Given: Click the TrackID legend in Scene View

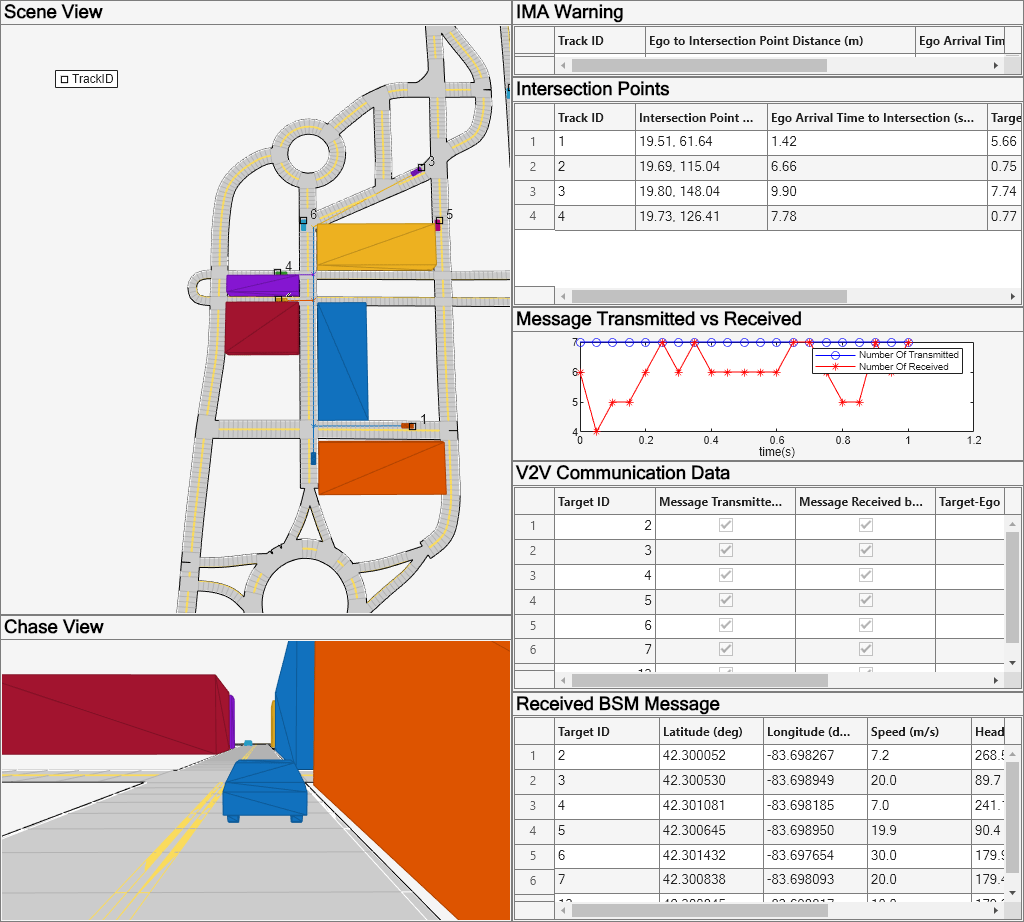Looking at the screenshot, I should tap(87, 79).
